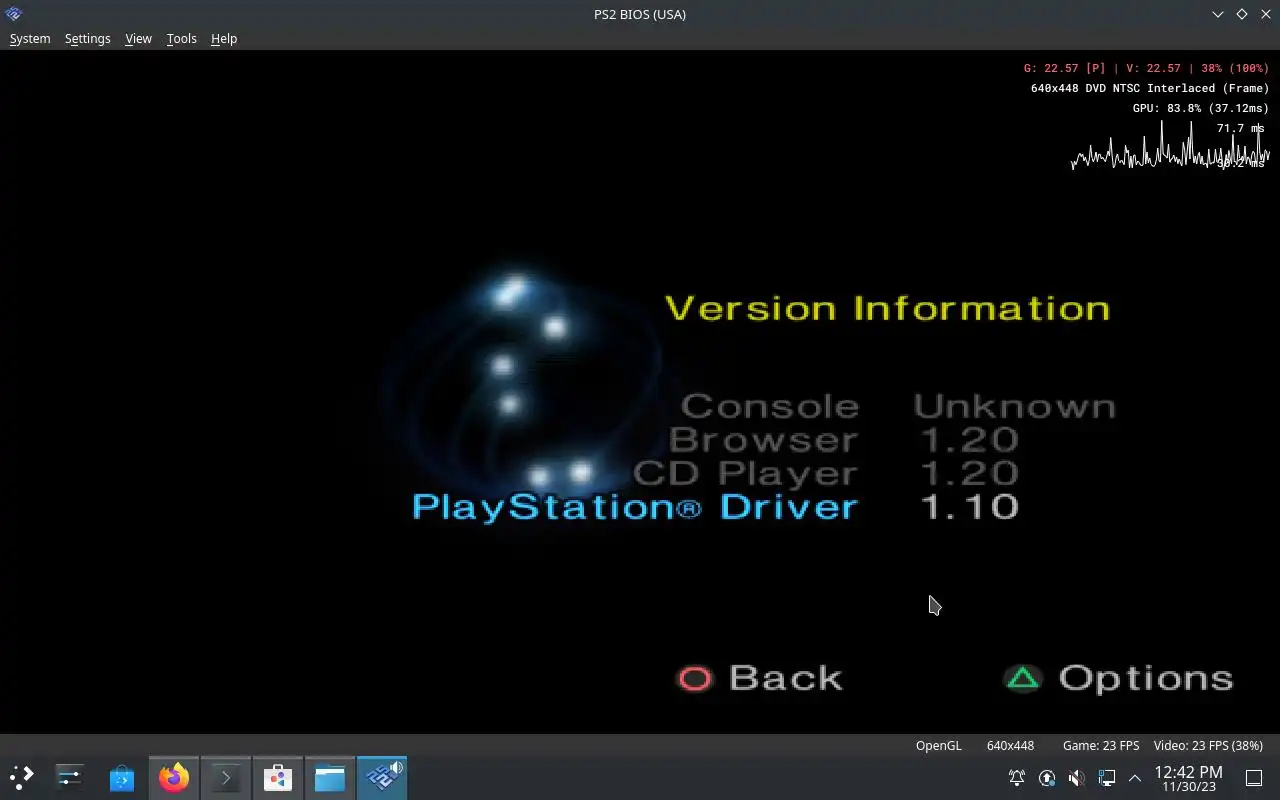Open the Discover store taskbar icon

[122, 777]
